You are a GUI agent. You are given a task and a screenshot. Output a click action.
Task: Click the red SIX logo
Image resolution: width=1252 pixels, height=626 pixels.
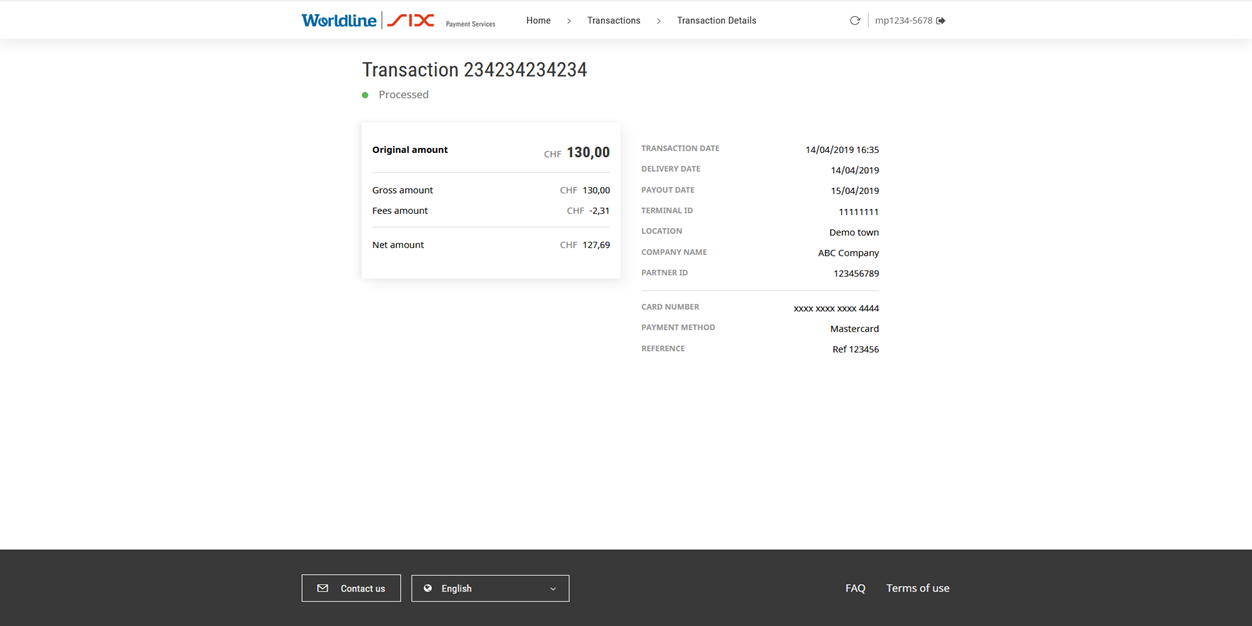click(x=411, y=20)
